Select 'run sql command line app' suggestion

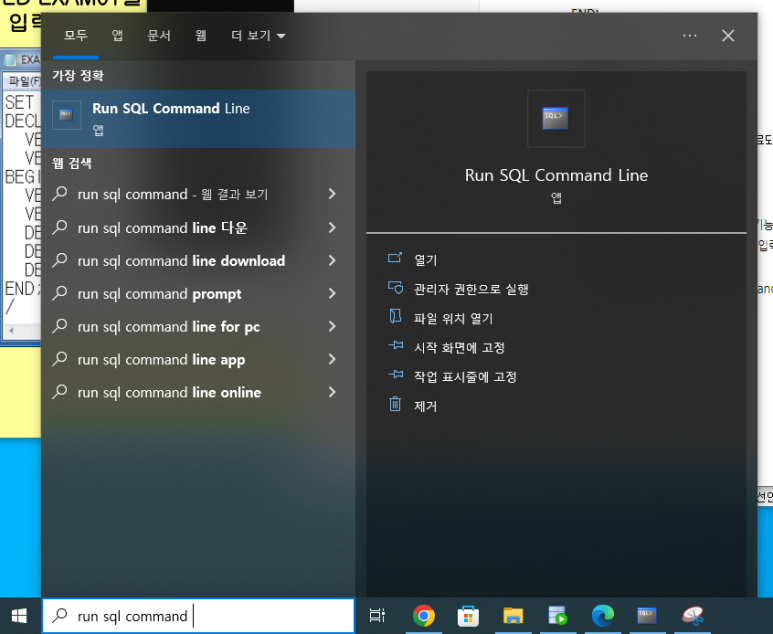coord(198,360)
